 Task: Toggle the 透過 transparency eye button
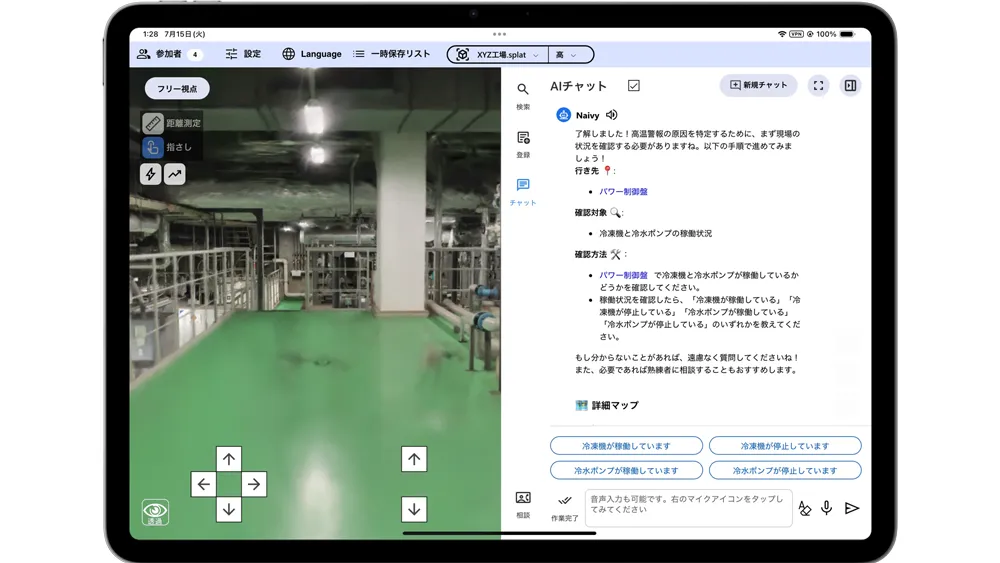(x=155, y=512)
